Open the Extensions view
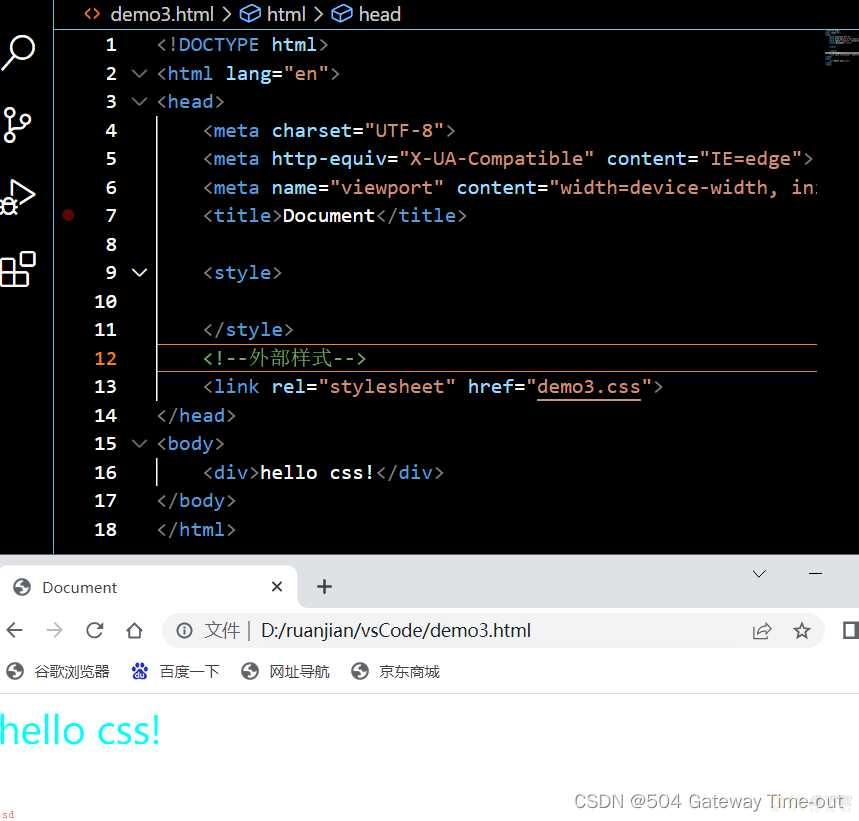Viewport: 859px width, 821px height. 18,268
